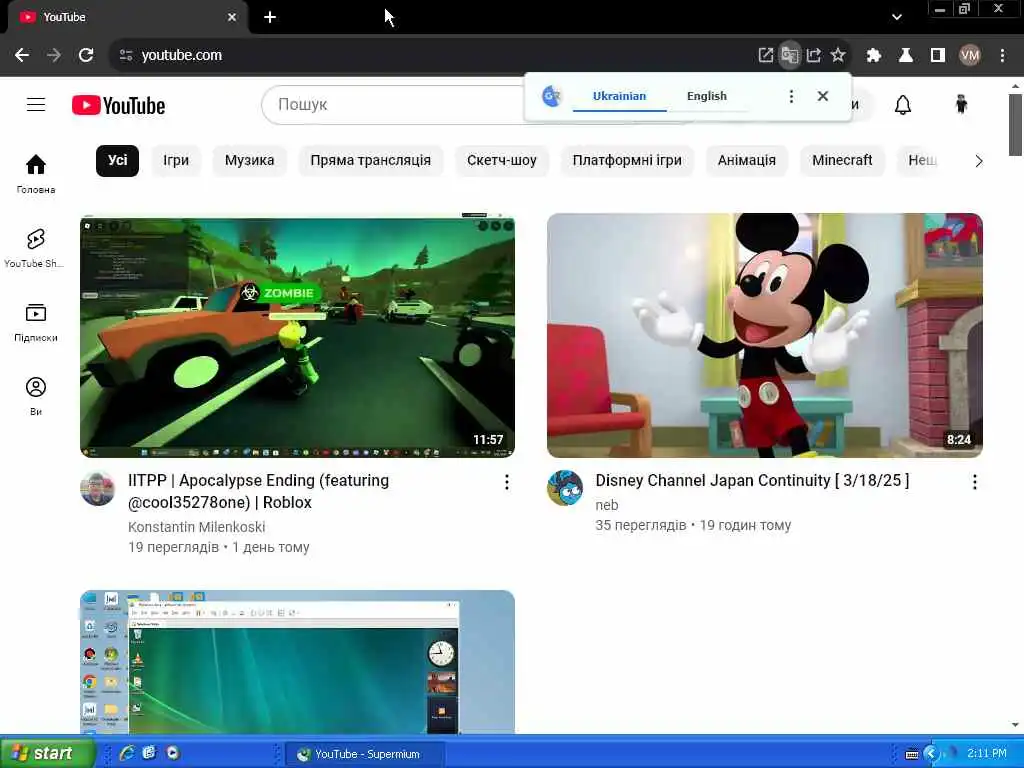Open the Windows desktop video thumbnail
The height and width of the screenshot is (768, 1024).
pyautogui.click(x=297, y=662)
